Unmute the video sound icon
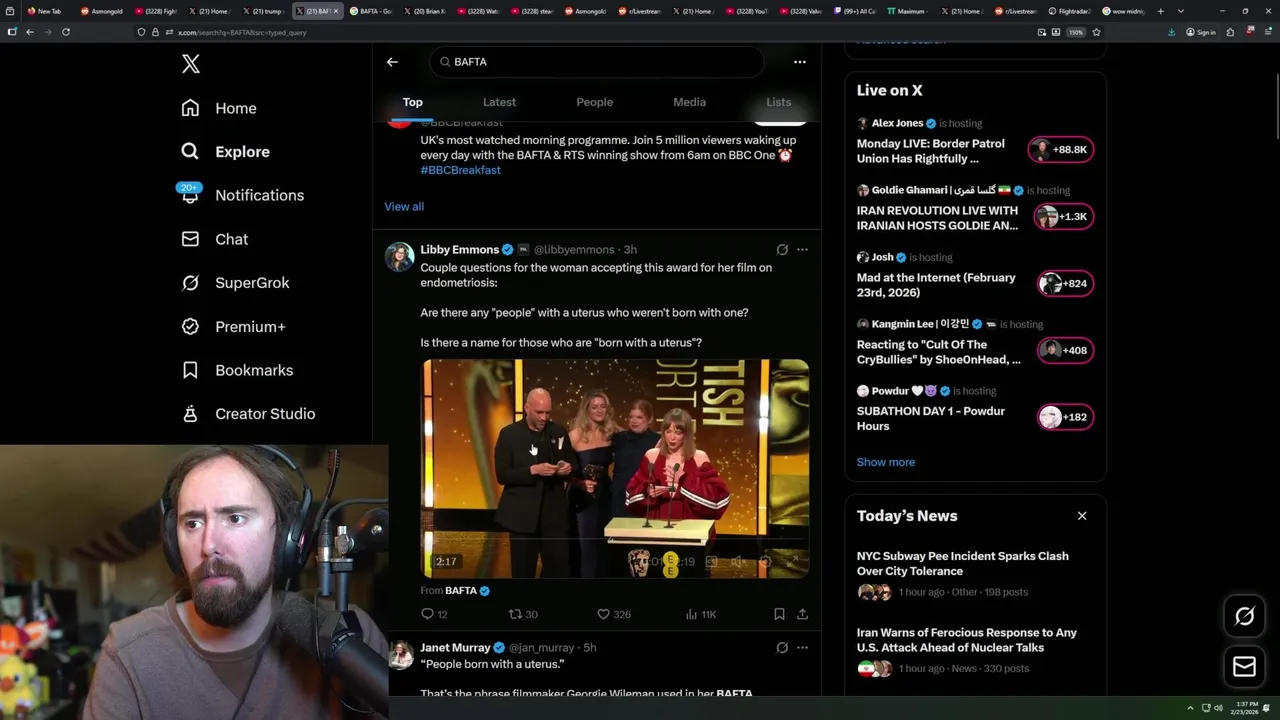This screenshot has width=1280, height=720. [738, 562]
